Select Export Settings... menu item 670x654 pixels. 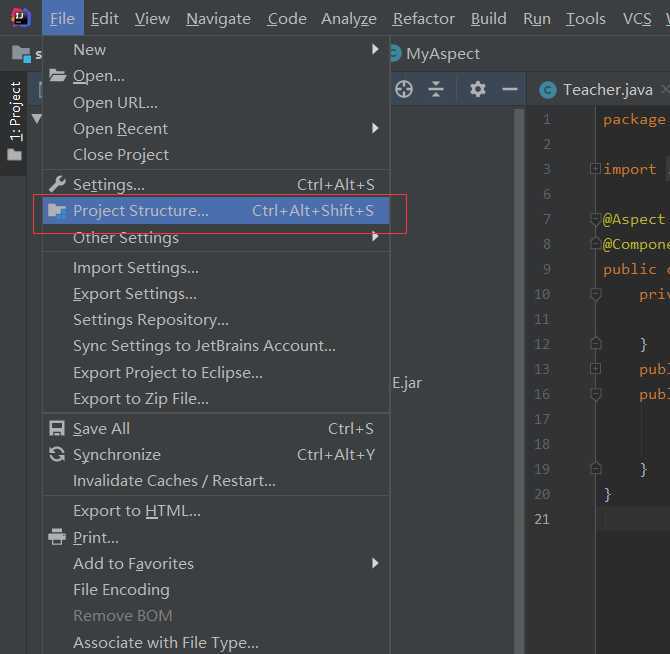tap(216, 294)
